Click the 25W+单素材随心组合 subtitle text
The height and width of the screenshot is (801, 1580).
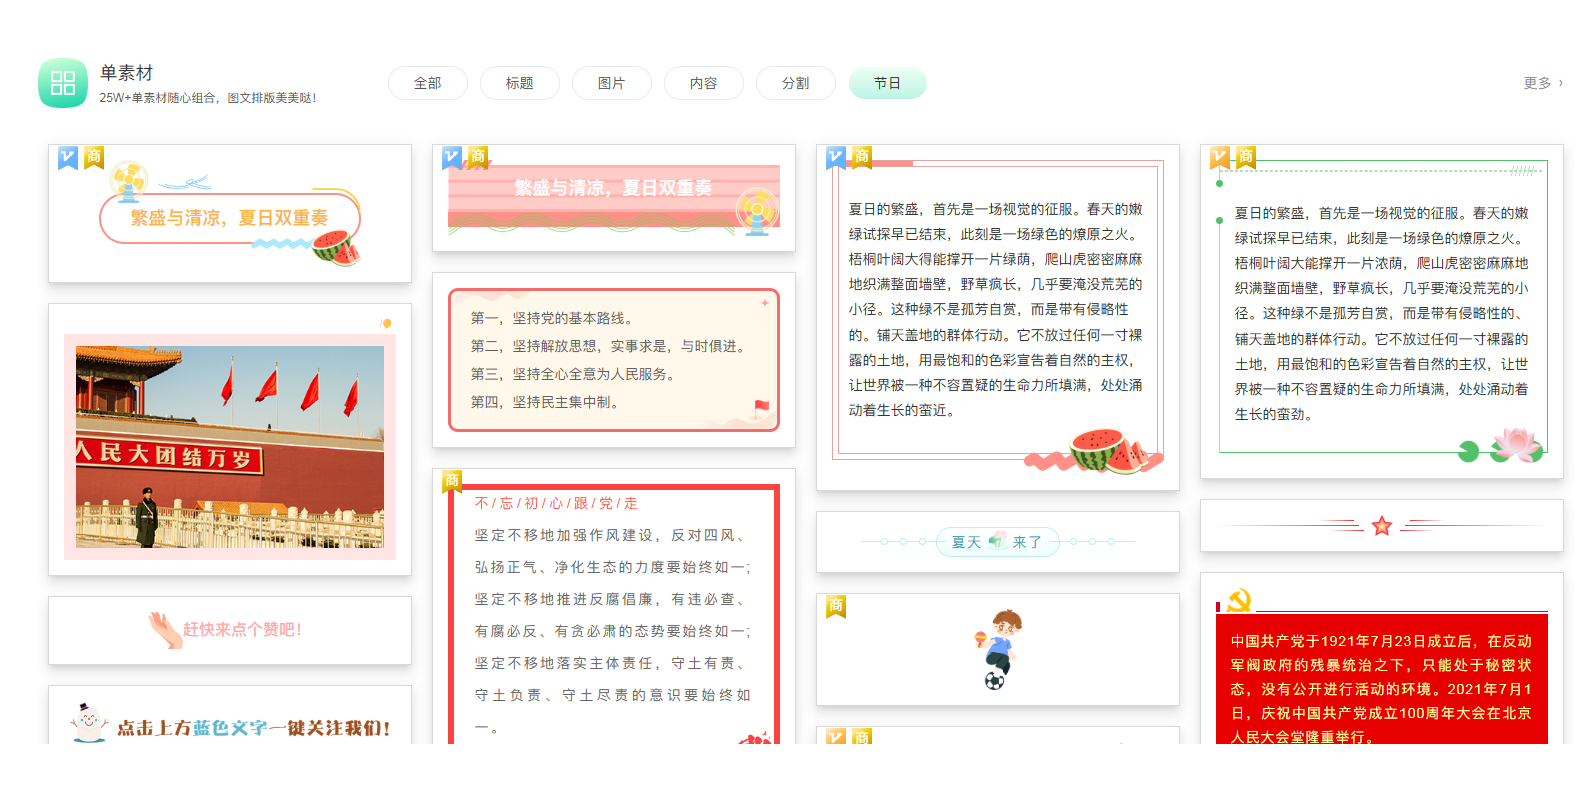208,98
